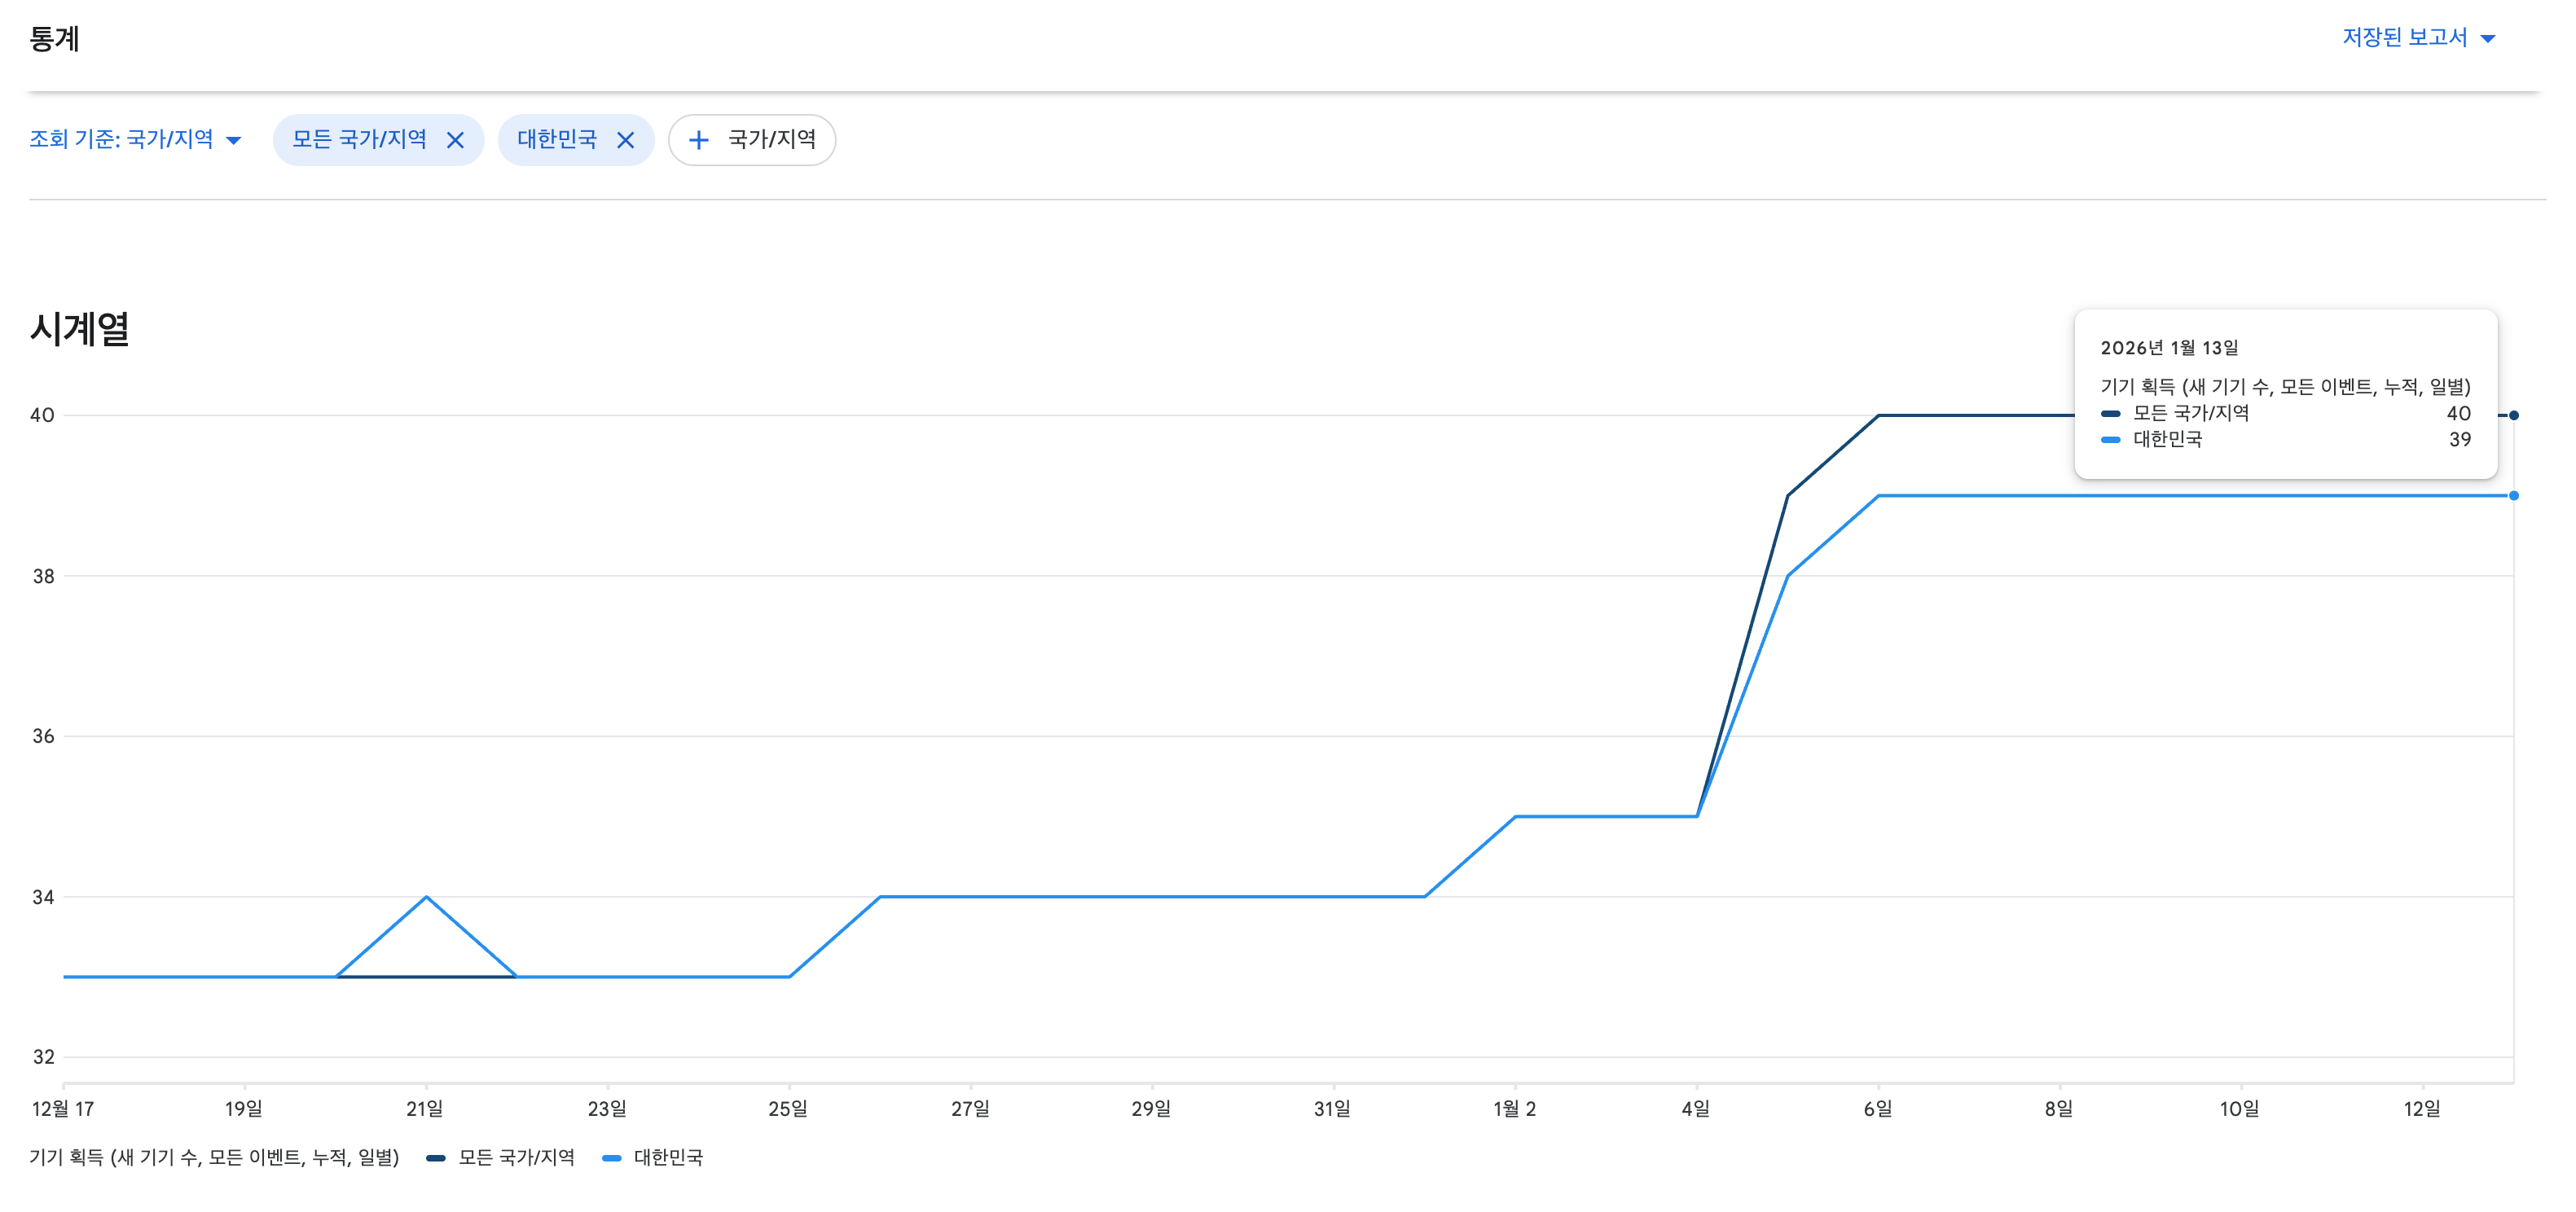This screenshot has height=1212, width=2576.
Task: Remove the 대한민국 chip with X
Action: [x=625, y=140]
